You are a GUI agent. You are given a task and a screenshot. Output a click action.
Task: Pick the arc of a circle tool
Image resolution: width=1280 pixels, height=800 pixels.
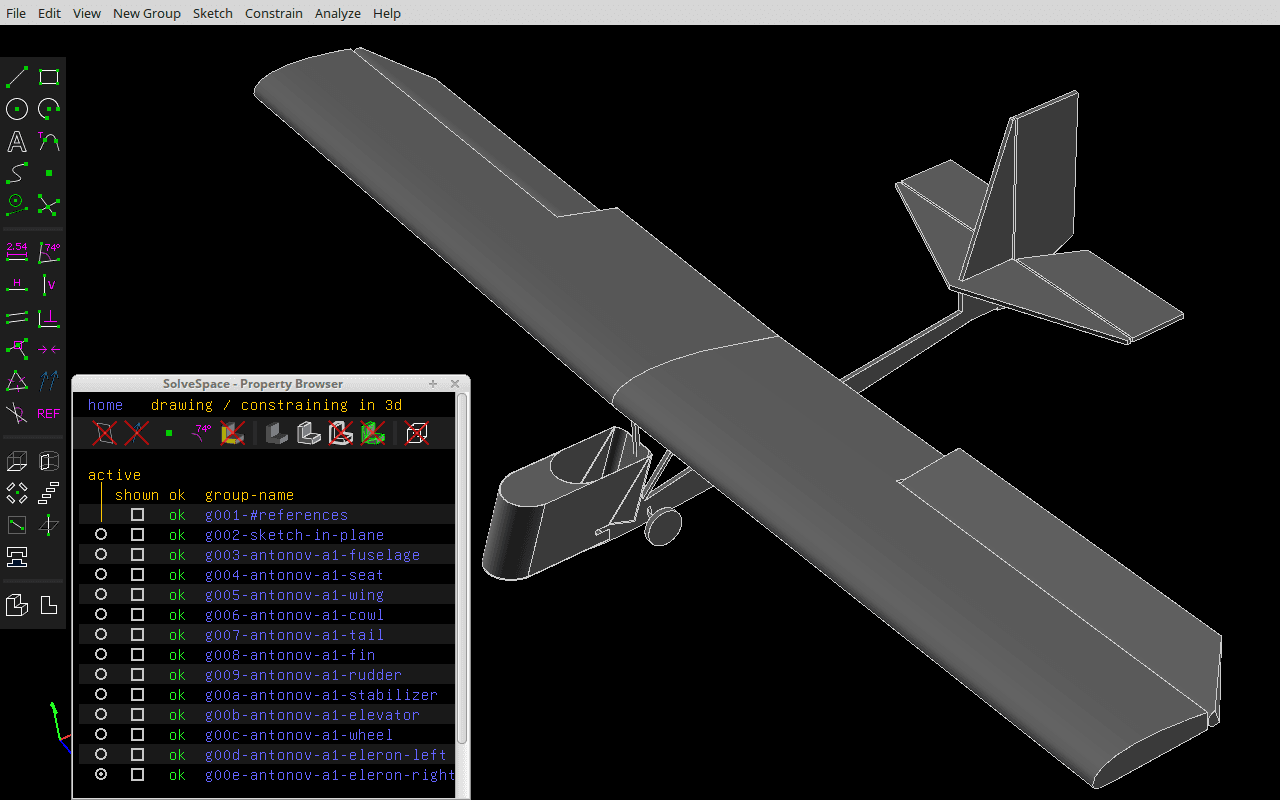click(49, 109)
